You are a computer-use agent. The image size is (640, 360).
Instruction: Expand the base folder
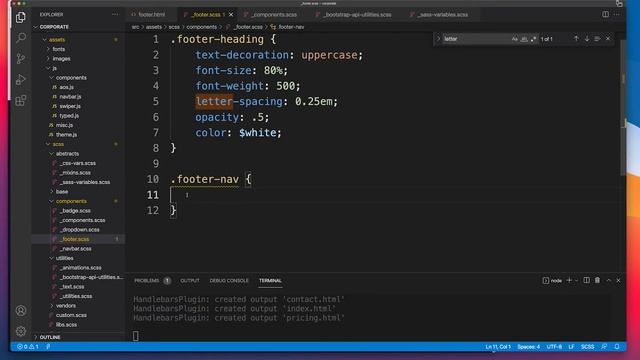pos(62,191)
